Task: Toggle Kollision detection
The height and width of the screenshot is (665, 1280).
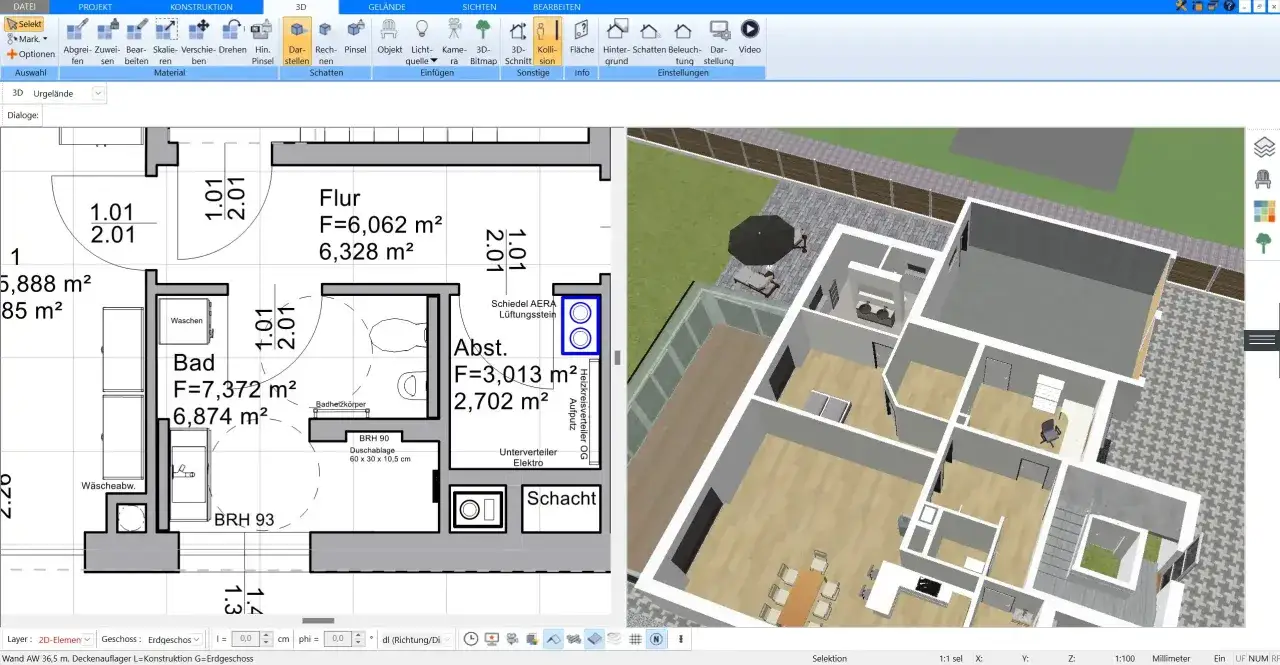Action: (547, 41)
